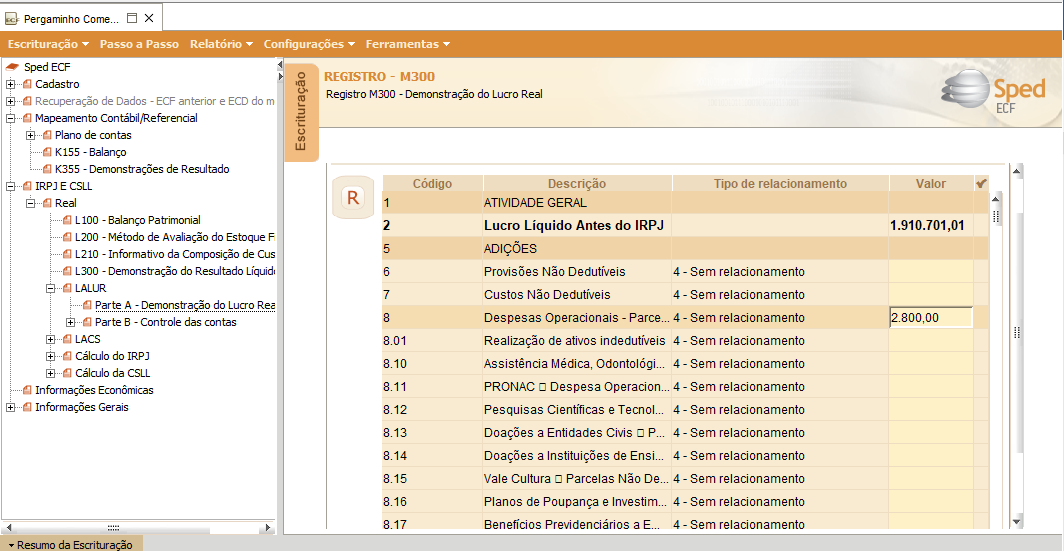The width and height of the screenshot is (1064, 551).
Task: Expand Recuperação de Dados tree node
Action: coord(10,101)
